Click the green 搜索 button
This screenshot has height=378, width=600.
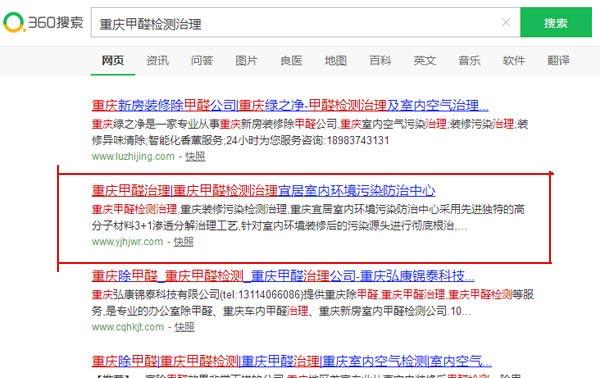[x=556, y=23]
